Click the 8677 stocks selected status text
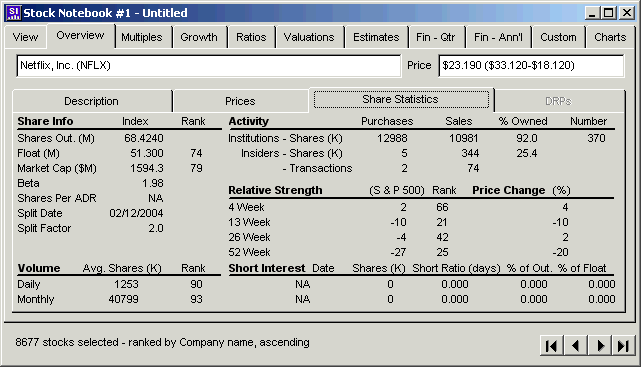Screen dimensions: 641x367 [x=162, y=342]
